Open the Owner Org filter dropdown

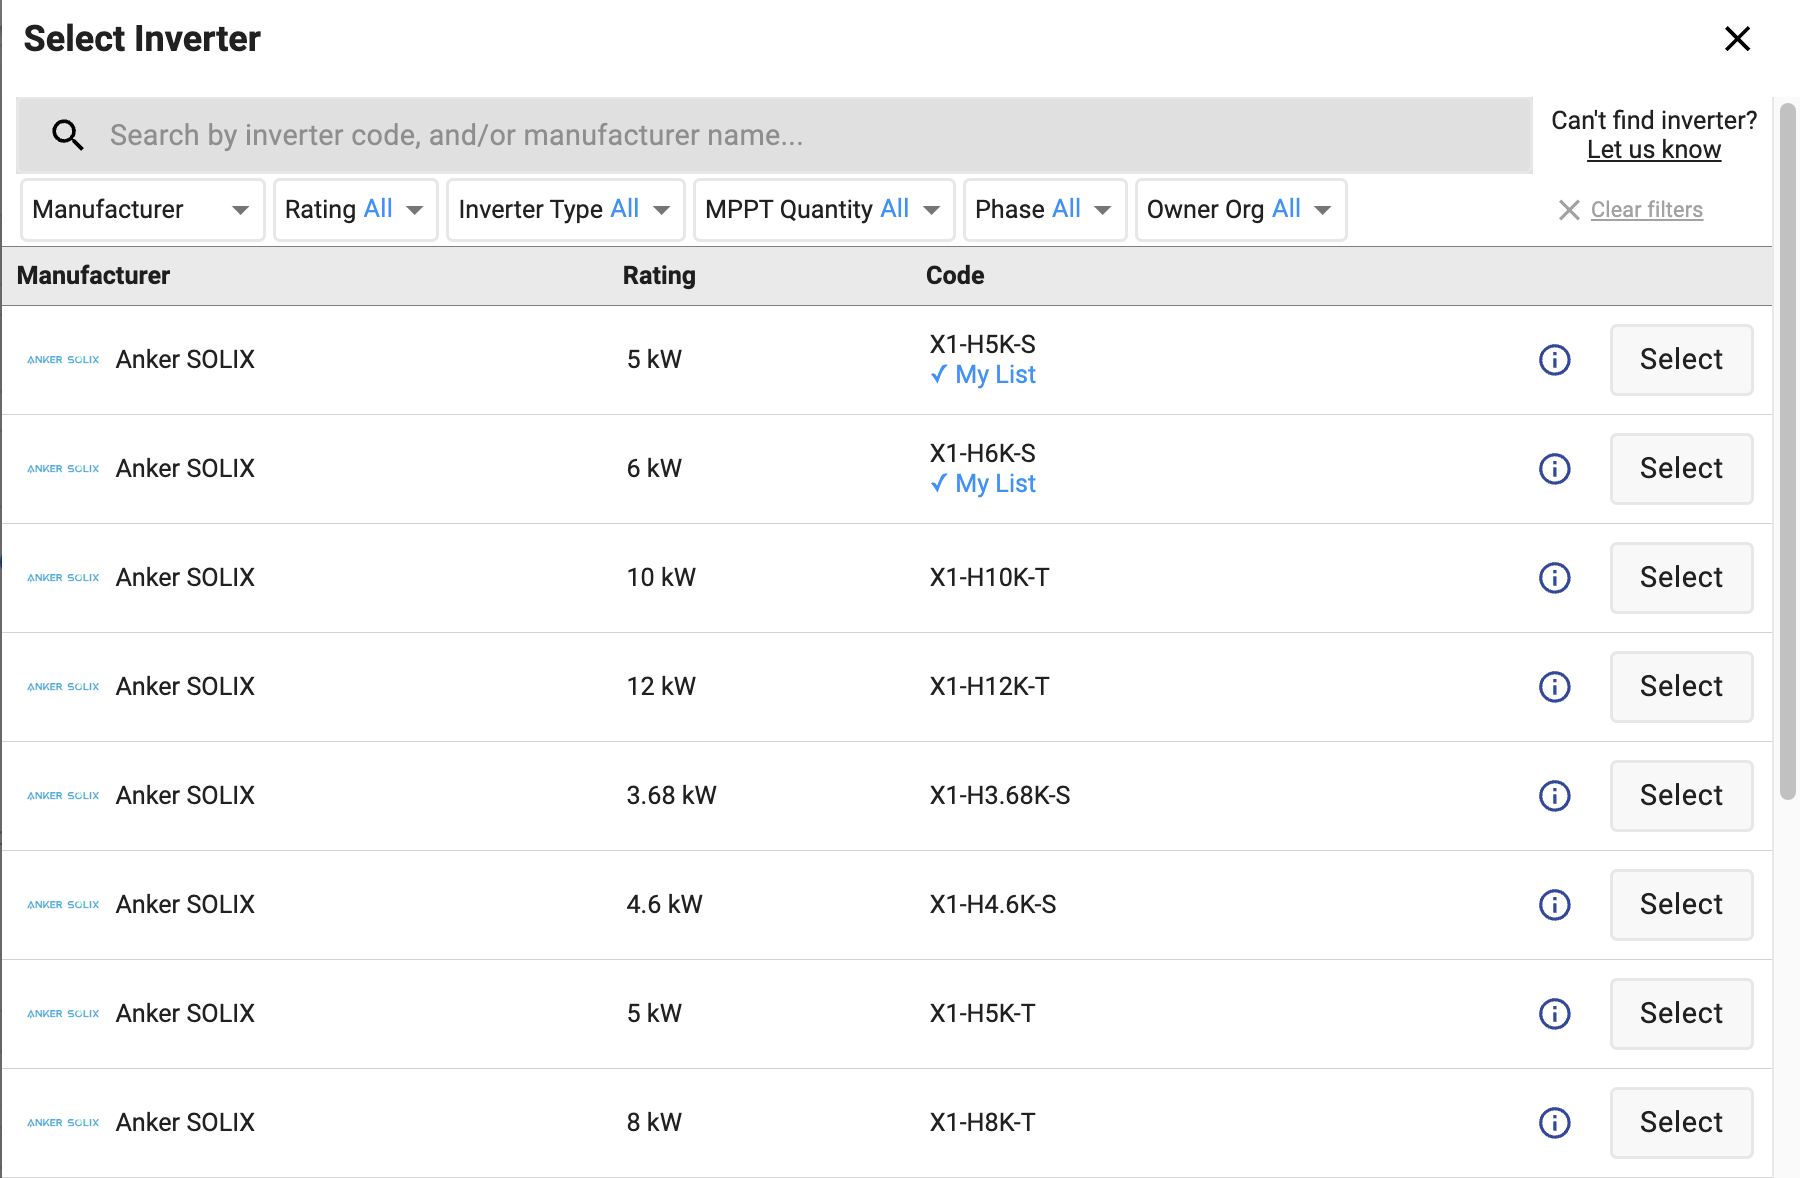(x=1240, y=210)
